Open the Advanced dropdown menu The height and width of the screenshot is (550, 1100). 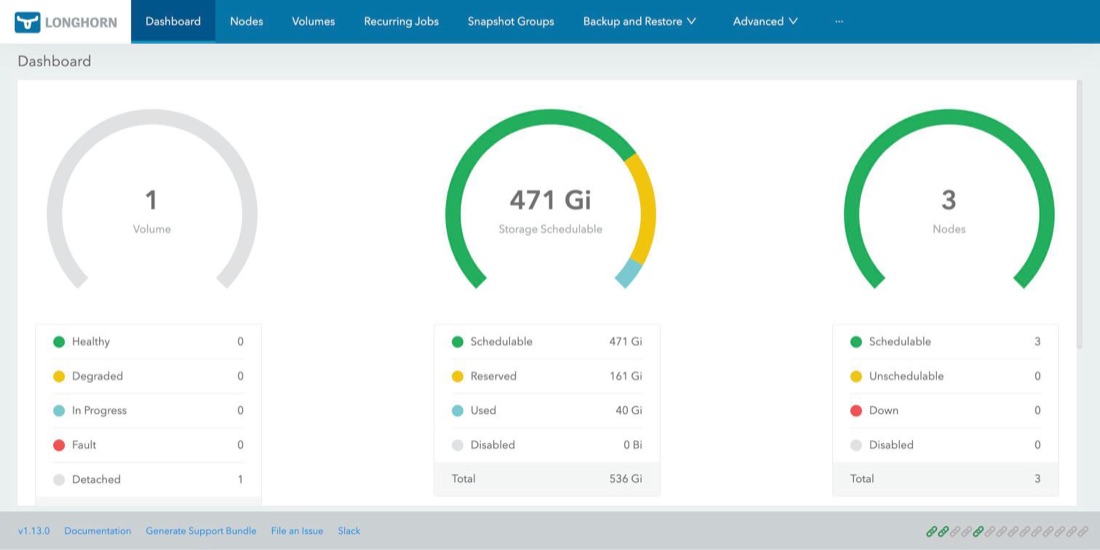click(x=765, y=21)
